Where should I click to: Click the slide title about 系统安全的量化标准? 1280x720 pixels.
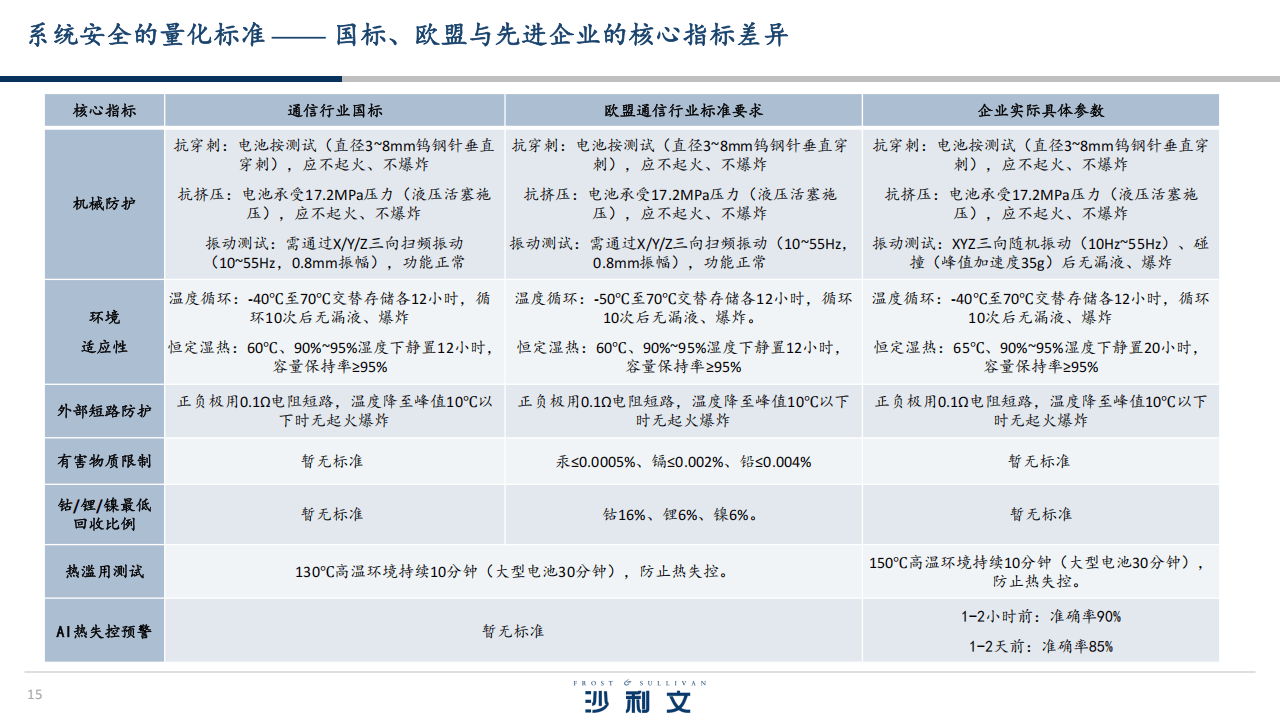pos(408,36)
